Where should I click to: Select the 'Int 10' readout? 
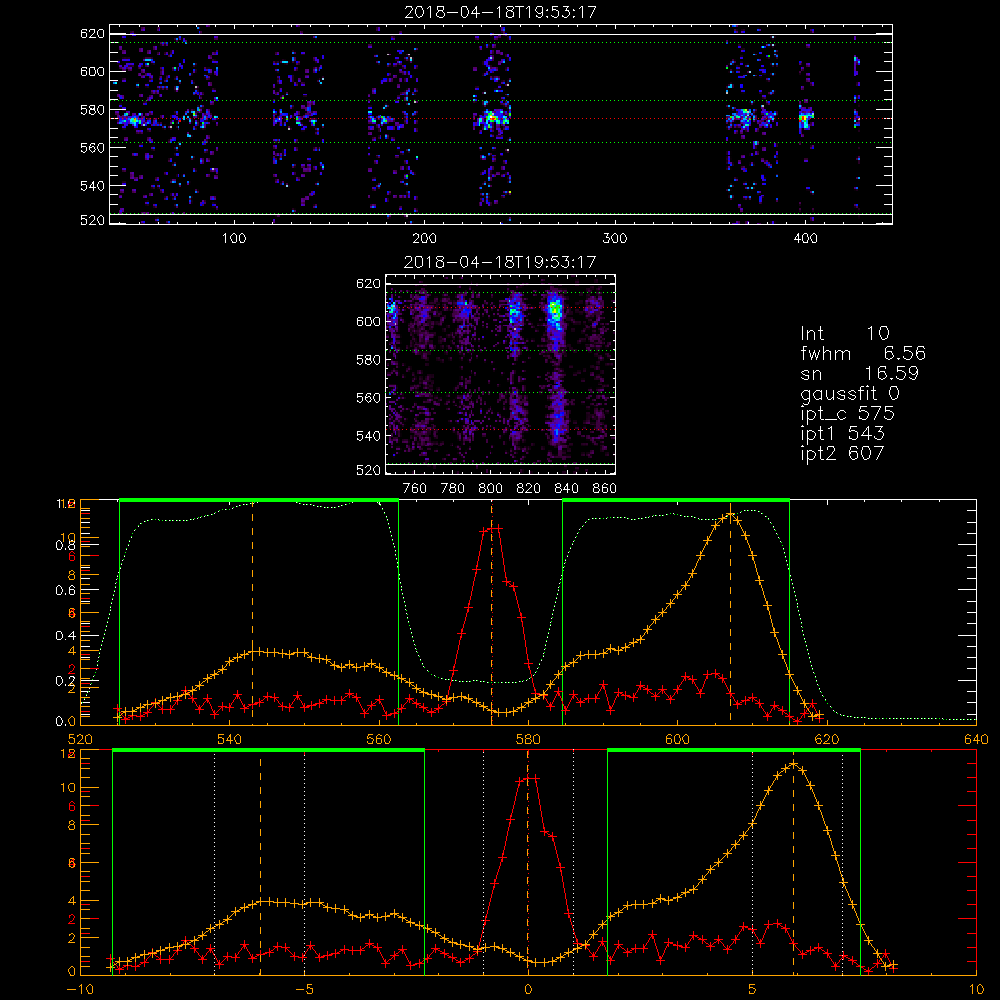pyautogui.click(x=844, y=334)
